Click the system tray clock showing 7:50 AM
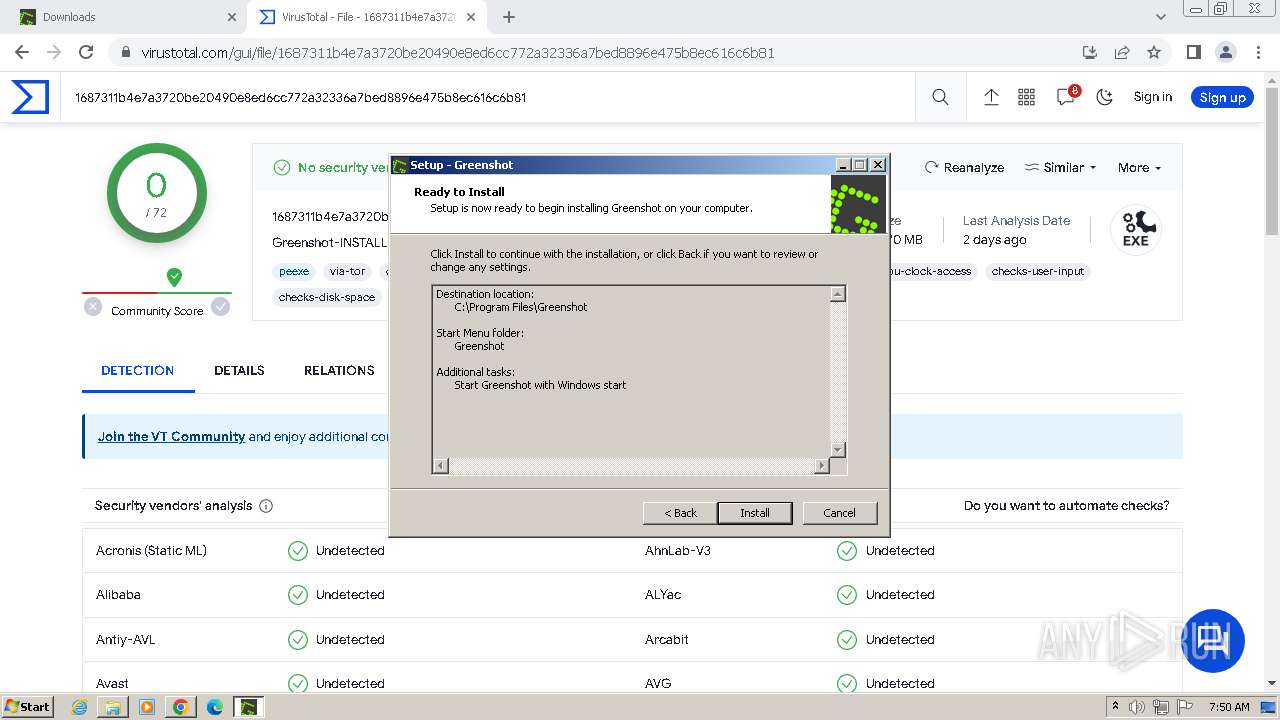The image size is (1280, 720). coord(1229,707)
